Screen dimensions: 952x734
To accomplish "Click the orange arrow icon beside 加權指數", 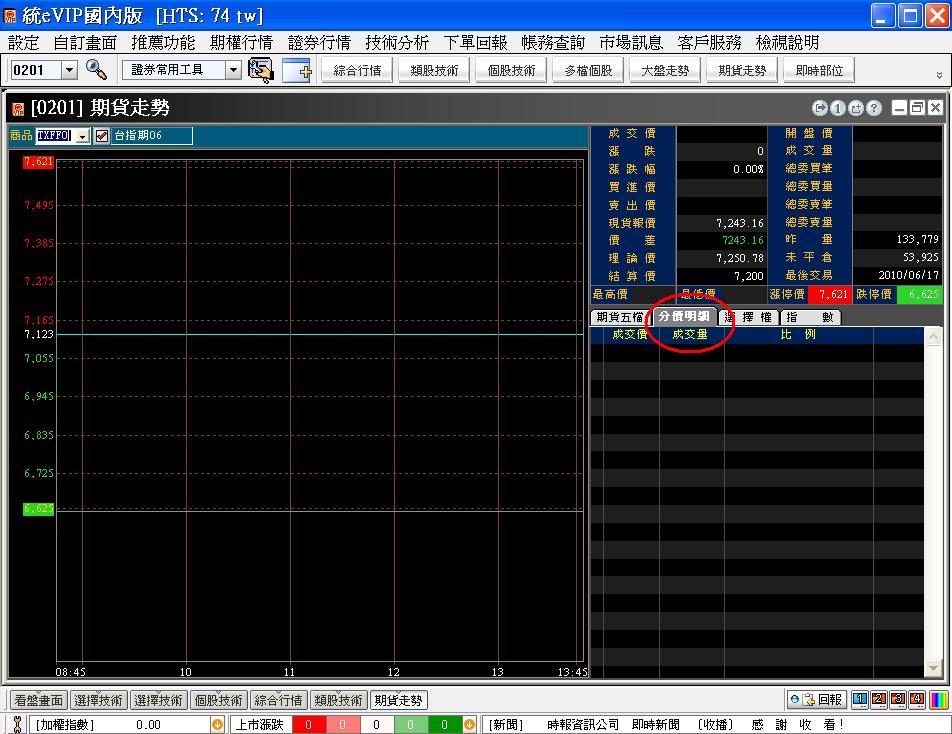I will click(x=217, y=724).
